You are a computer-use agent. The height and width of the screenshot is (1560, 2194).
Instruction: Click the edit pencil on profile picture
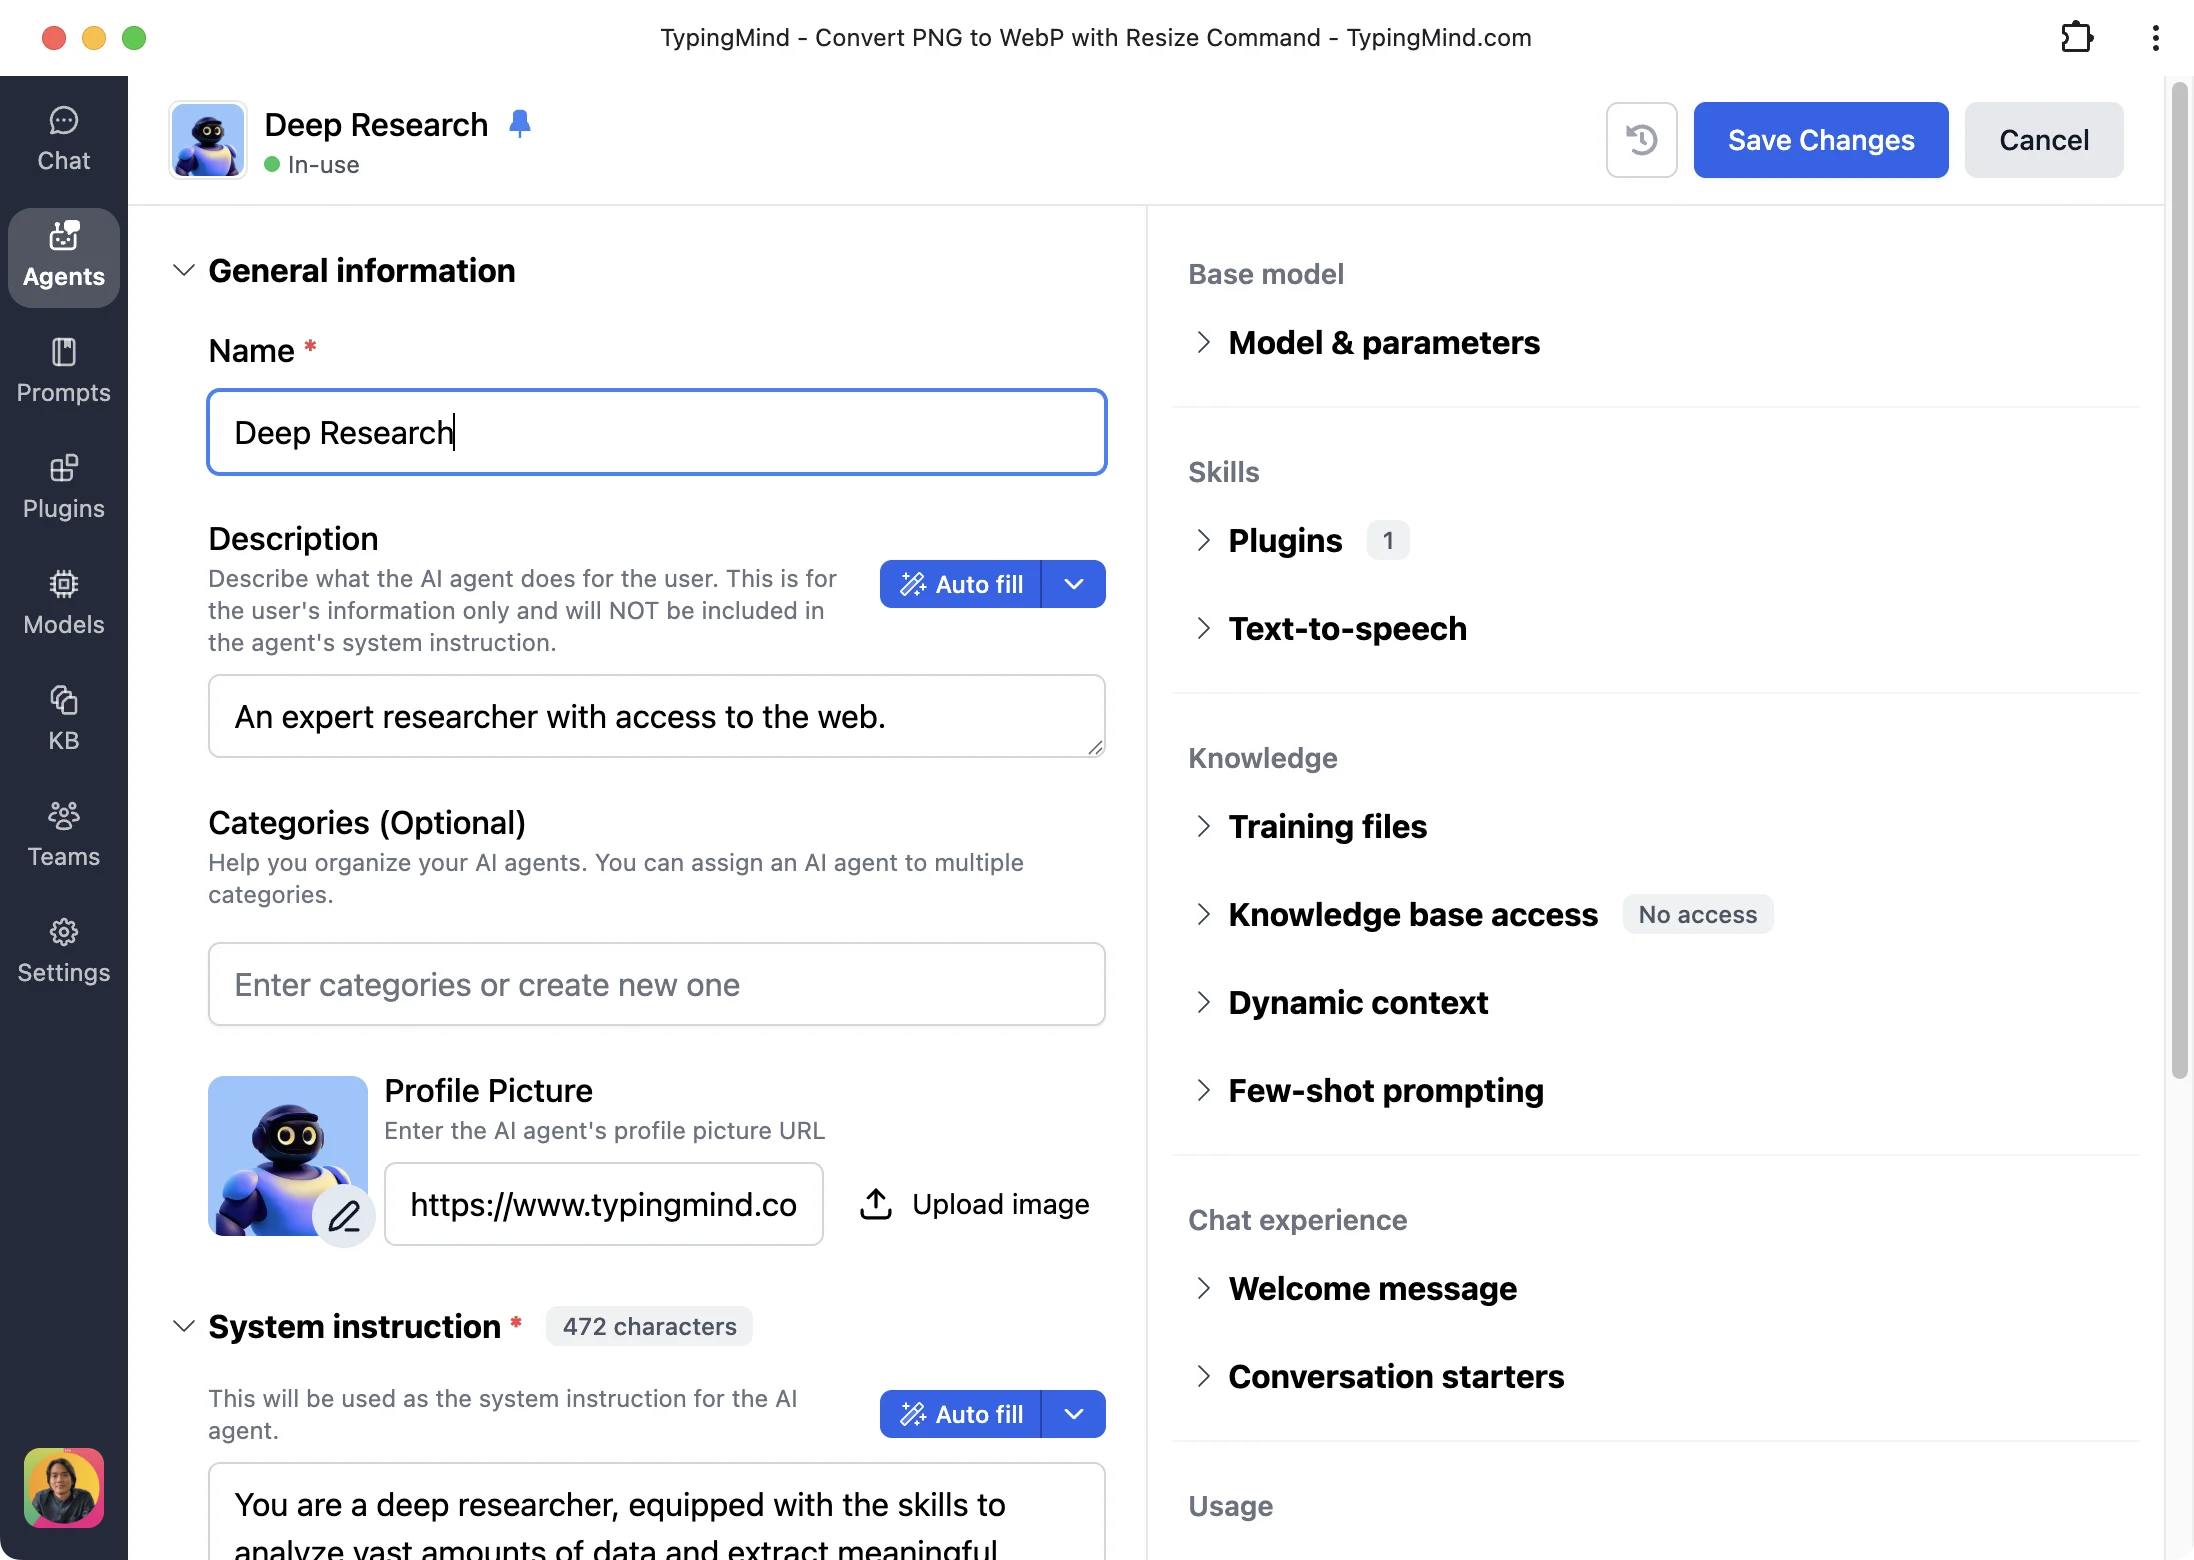coord(343,1216)
